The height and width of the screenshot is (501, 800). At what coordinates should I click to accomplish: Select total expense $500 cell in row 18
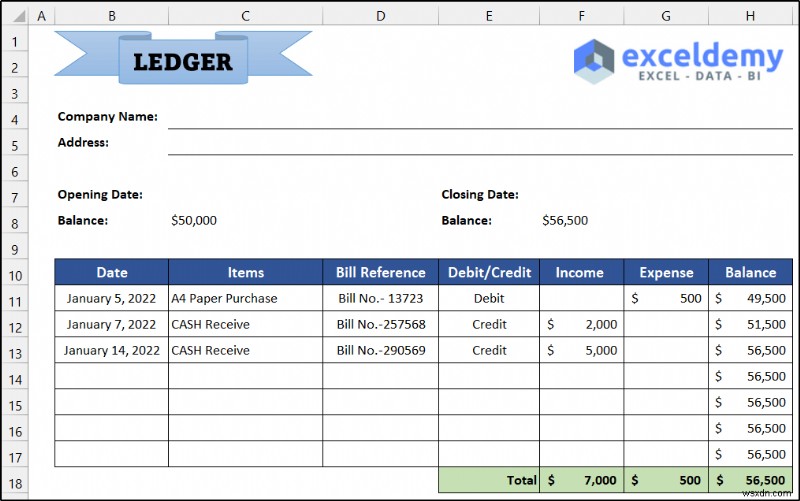666,480
